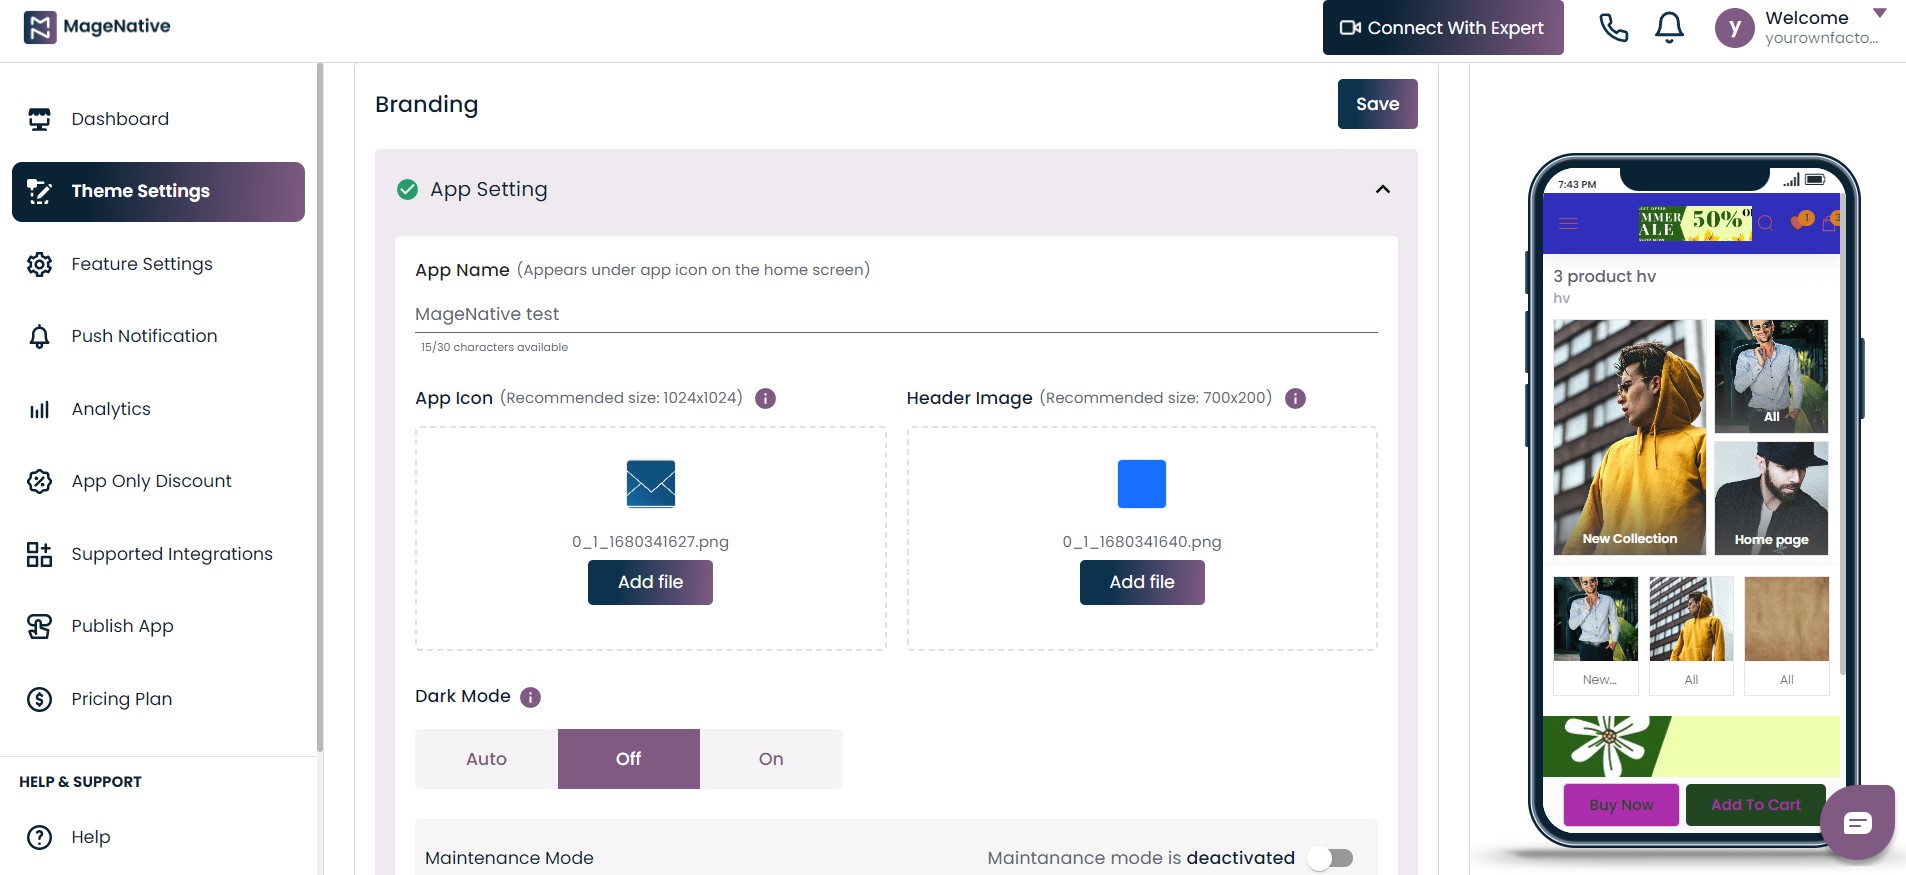Click the Theme Settings paintbrush icon
Screen dimensions: 1906x875
click(x=39, y=192)
